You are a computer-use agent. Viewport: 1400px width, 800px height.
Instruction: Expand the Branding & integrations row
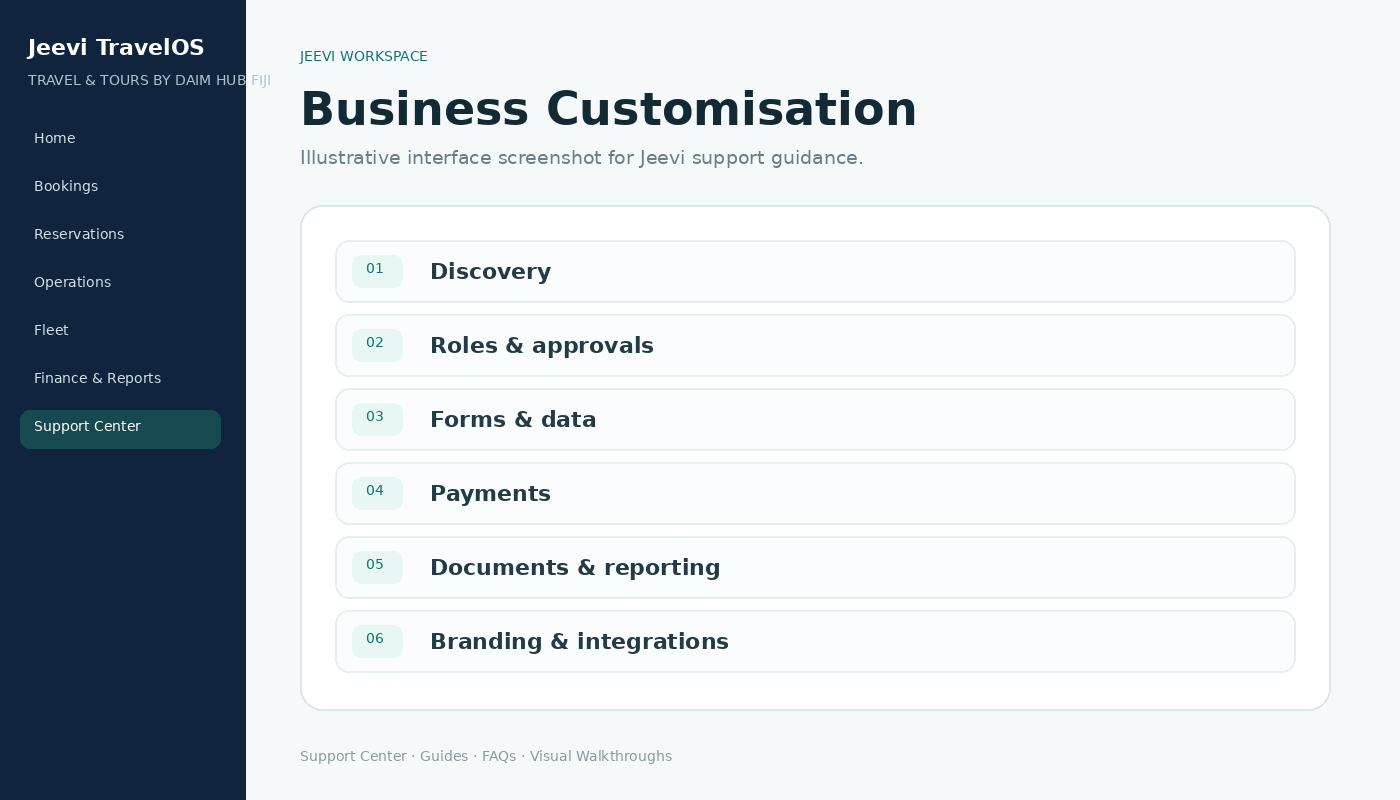pyautogui.click(x=815, y=641)
